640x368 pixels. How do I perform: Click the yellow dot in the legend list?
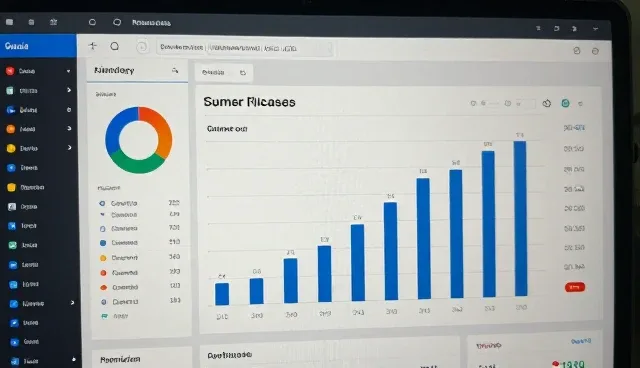tap(103, 258)
